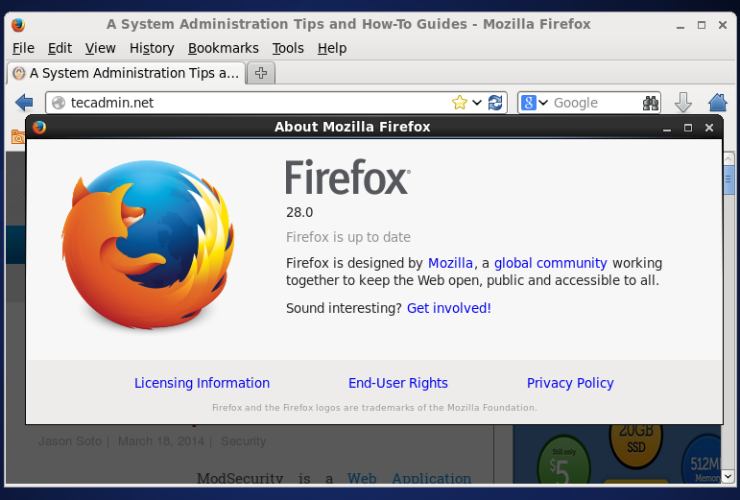The width and height of the screenshot is (740, 500).
Task: Bookmark this page with the star icon
Action: [x=459, y=102]
